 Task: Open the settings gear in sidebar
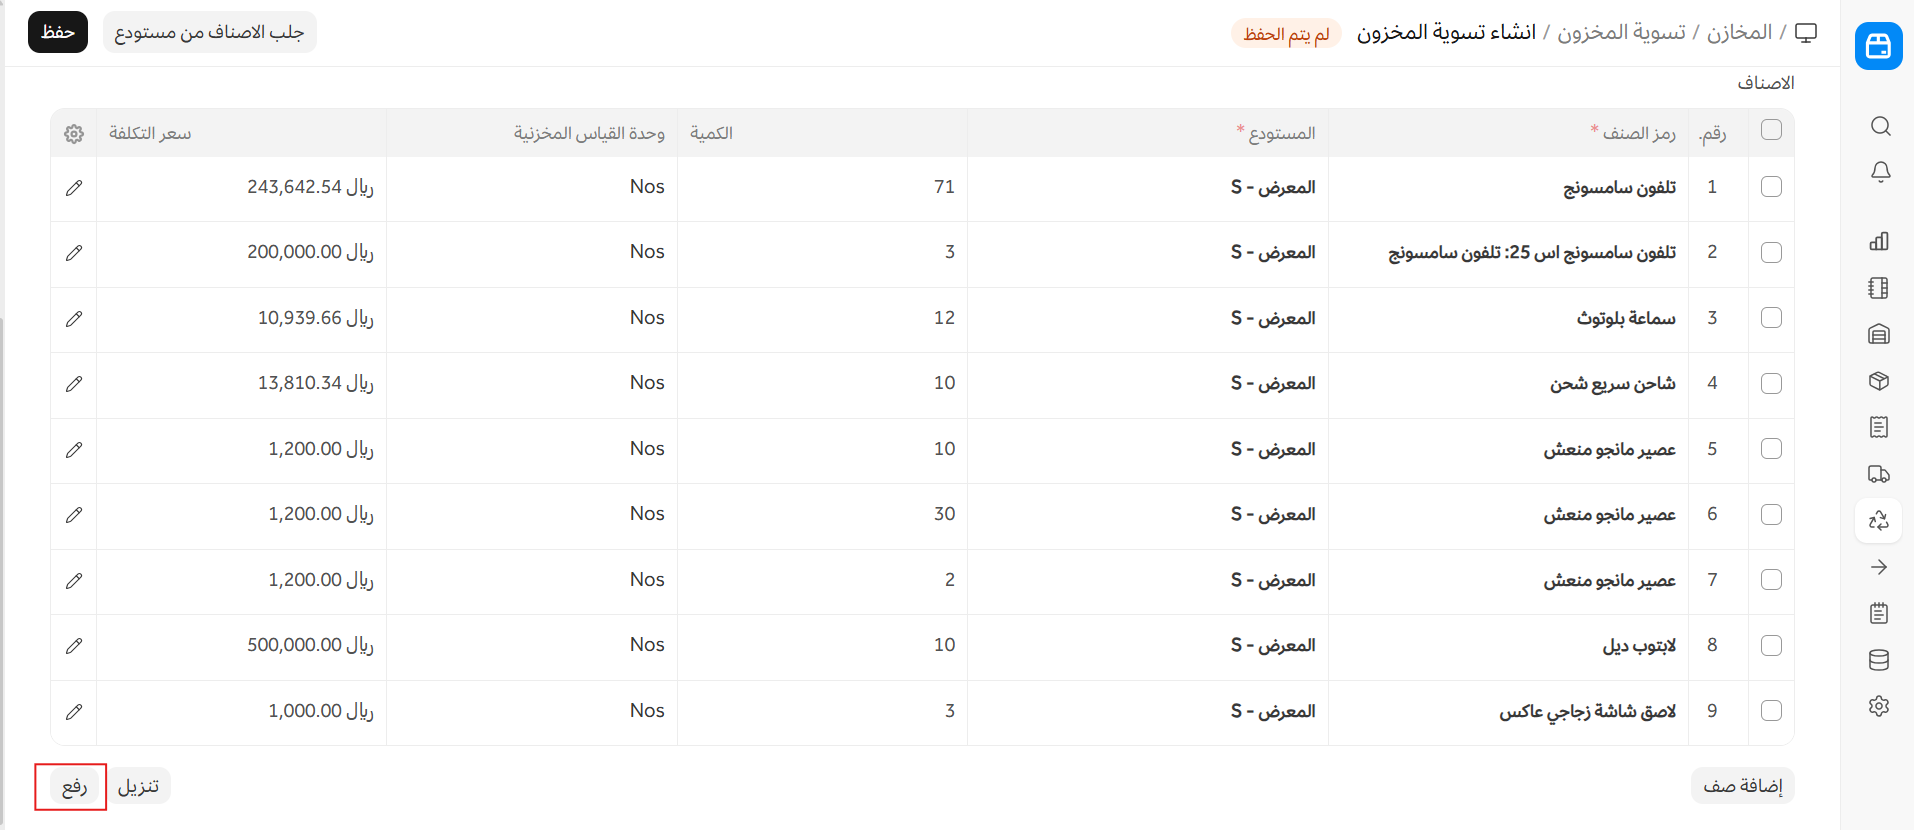pos(1879,706)
